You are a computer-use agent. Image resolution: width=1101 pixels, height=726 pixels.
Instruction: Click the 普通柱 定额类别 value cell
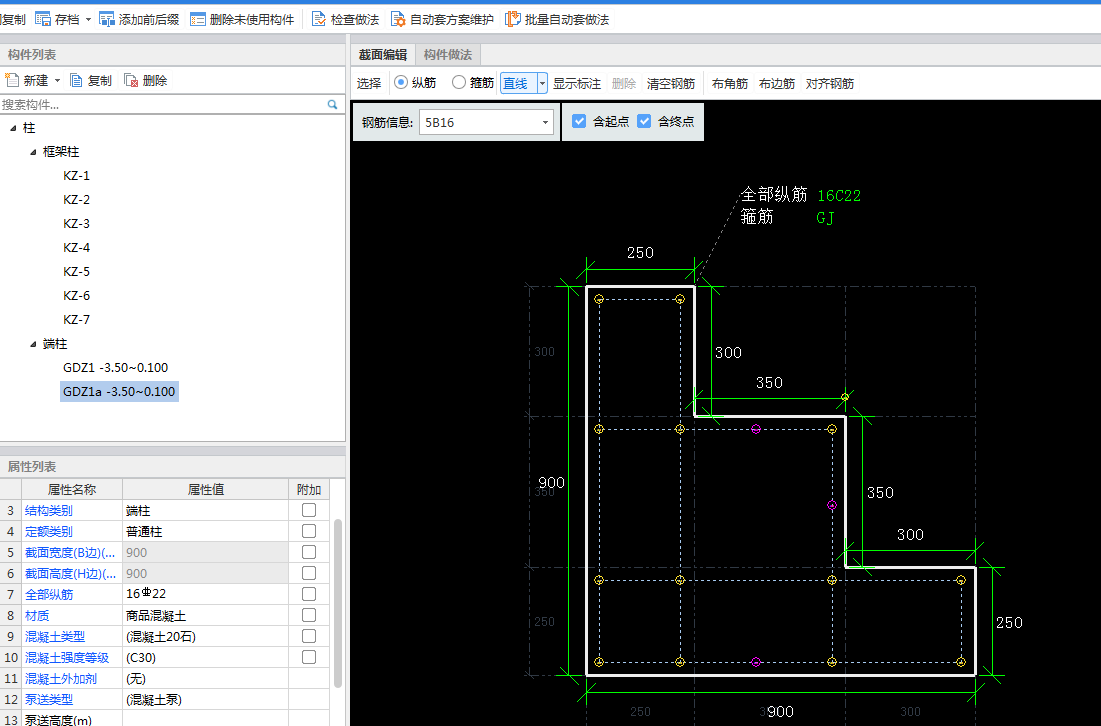coord(205,532)
